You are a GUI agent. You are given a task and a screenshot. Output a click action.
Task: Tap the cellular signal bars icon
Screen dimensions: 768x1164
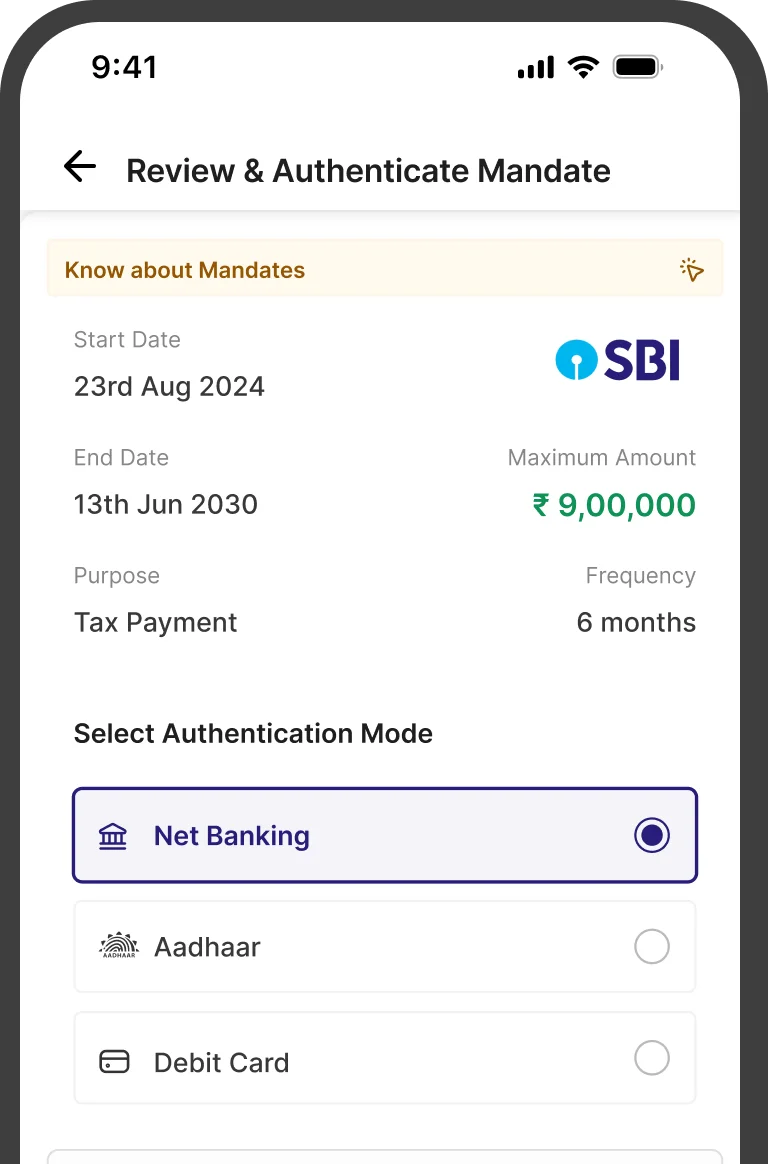pyautogui.click(x=536, y=67)
